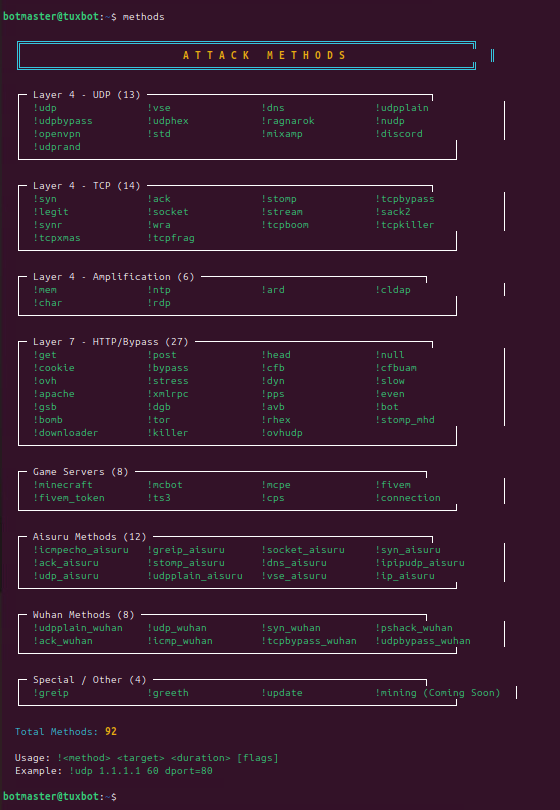This screenshot has height=810, width=560.
Task: Select the '!ragnarok' text
Action: click(x=288, y=121)
